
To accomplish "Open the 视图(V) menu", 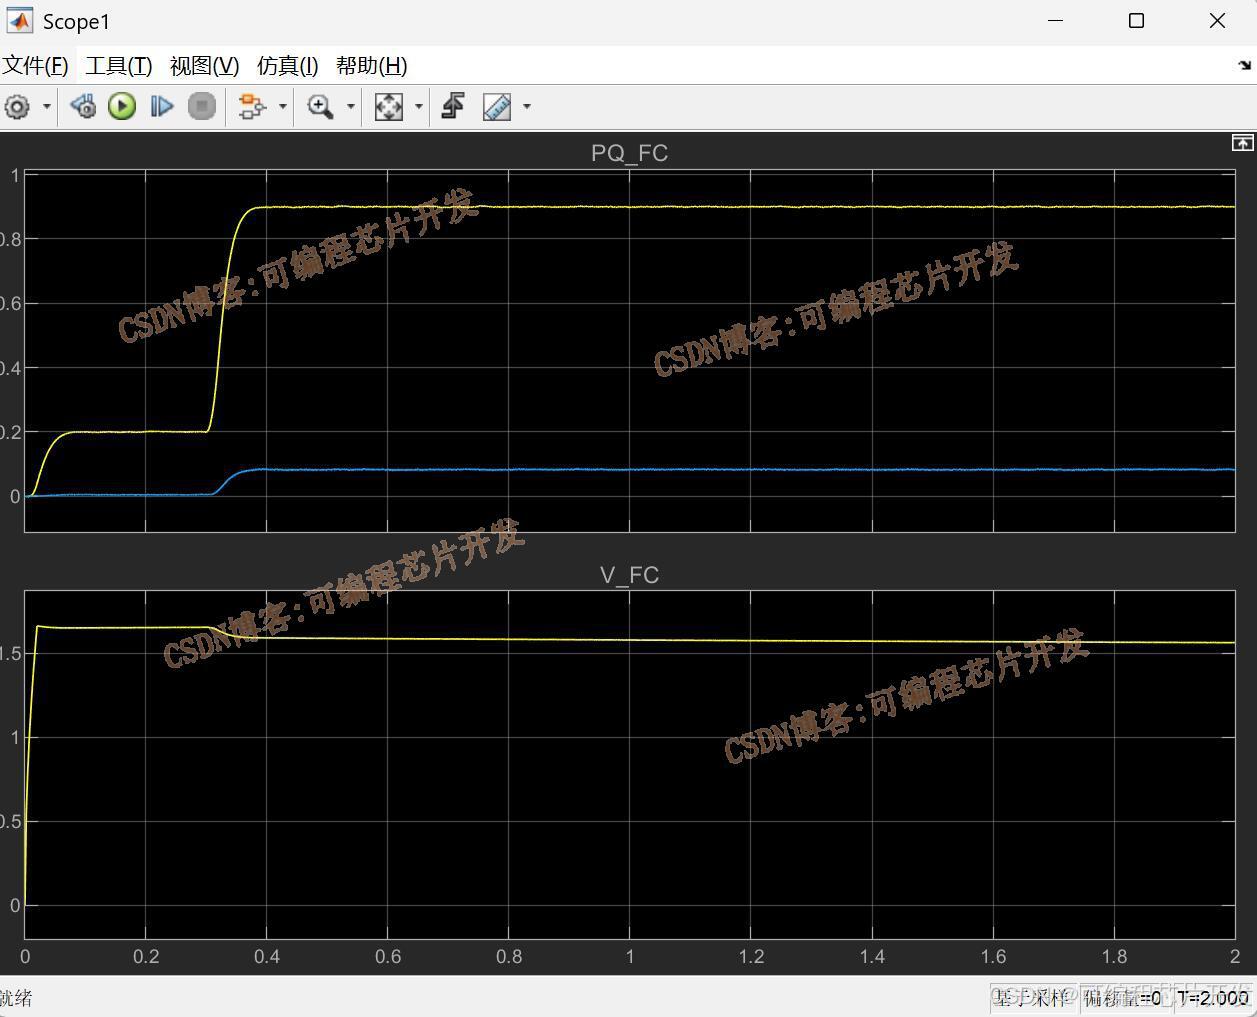I will [204, 66].
